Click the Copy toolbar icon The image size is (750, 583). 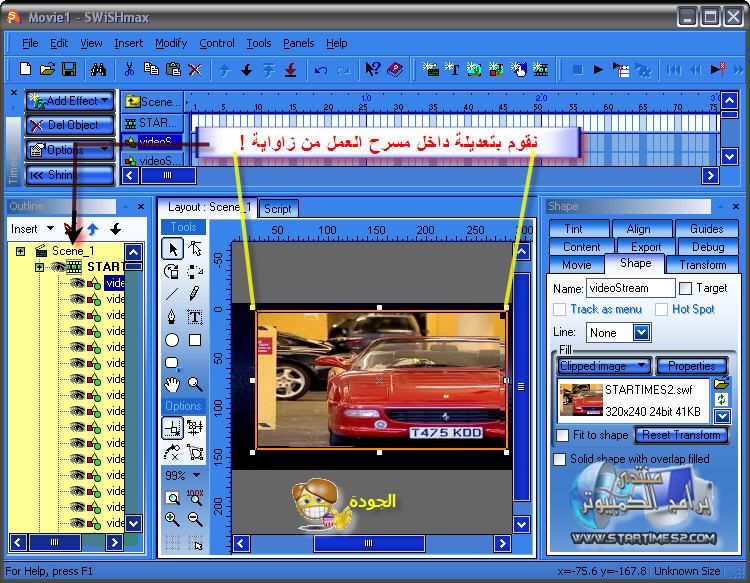point(151,70)
